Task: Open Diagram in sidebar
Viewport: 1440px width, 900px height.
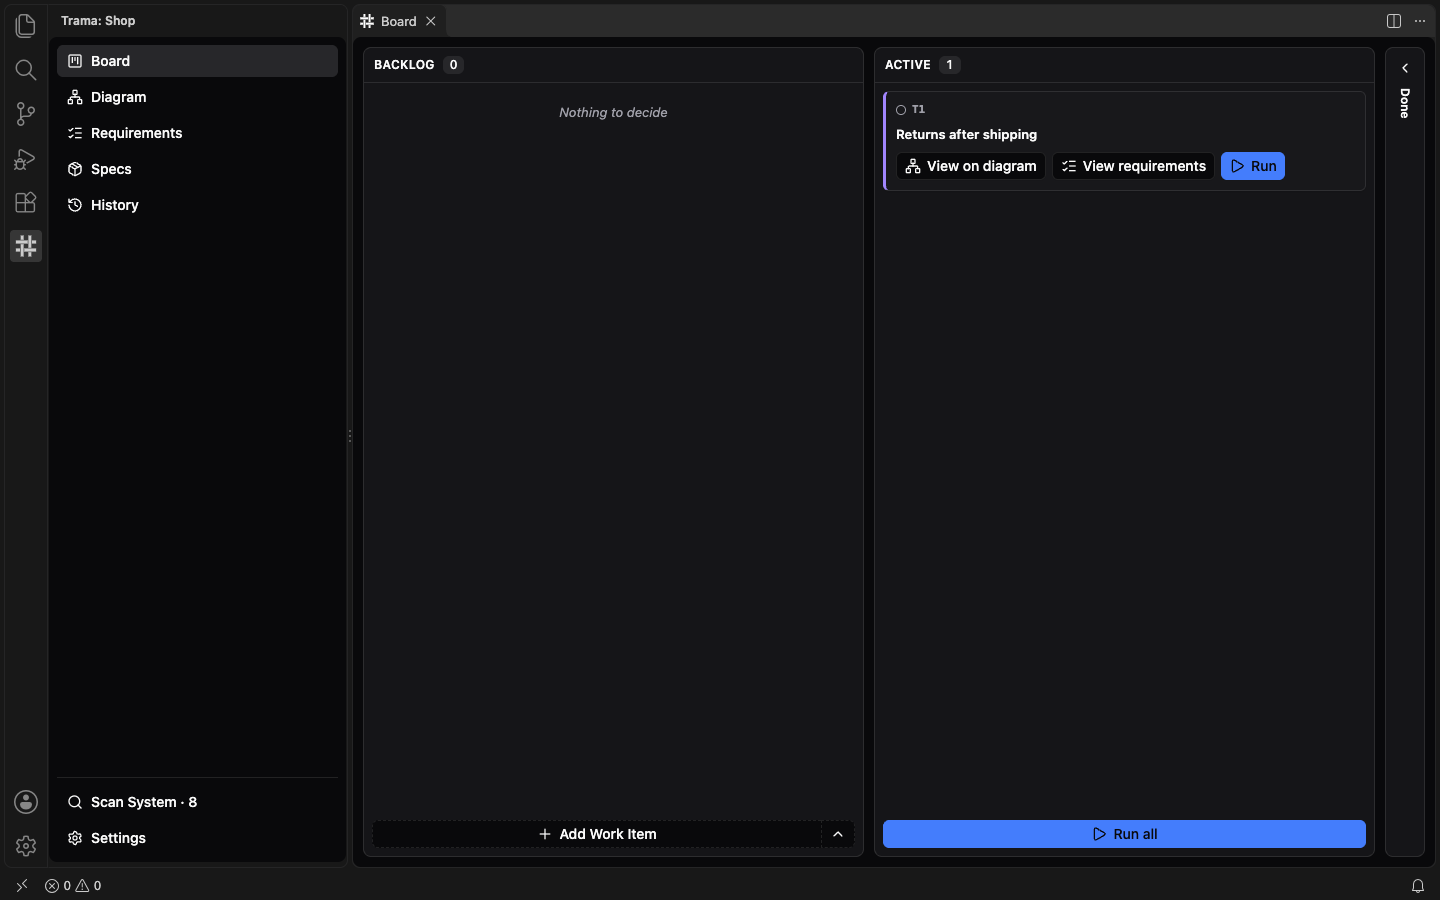Action: click(197, 97)
